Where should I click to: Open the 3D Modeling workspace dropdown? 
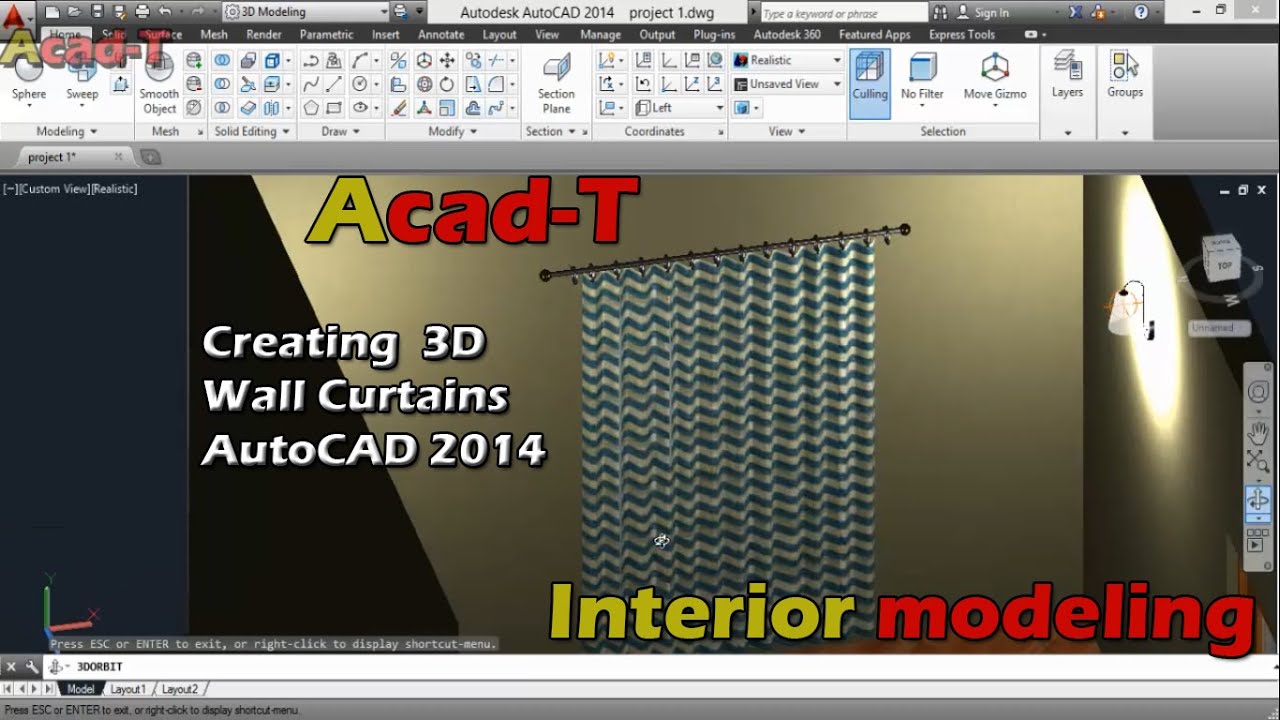point(305,12)
